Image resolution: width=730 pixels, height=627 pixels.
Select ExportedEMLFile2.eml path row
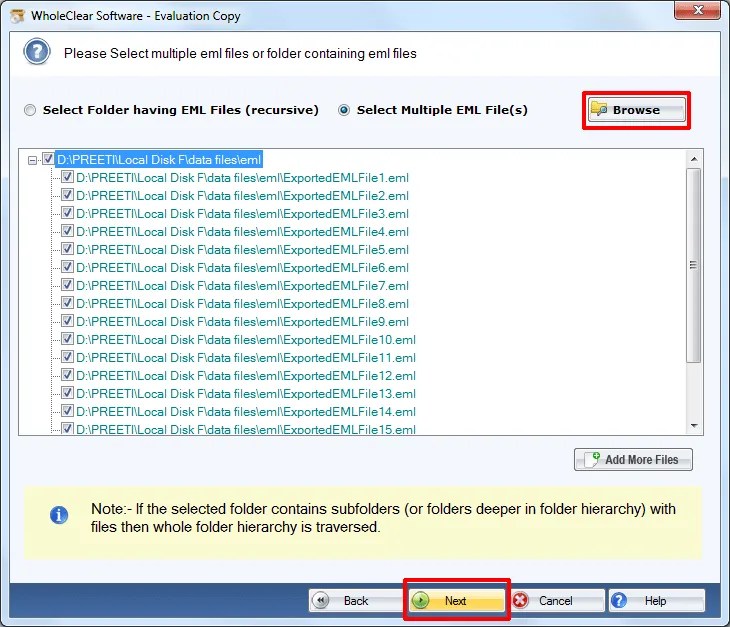pyautogui.click(x=242, y=196)
